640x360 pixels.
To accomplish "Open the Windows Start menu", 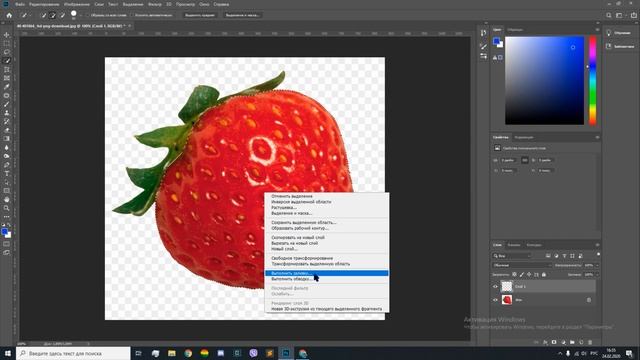I will click(8, 353).
